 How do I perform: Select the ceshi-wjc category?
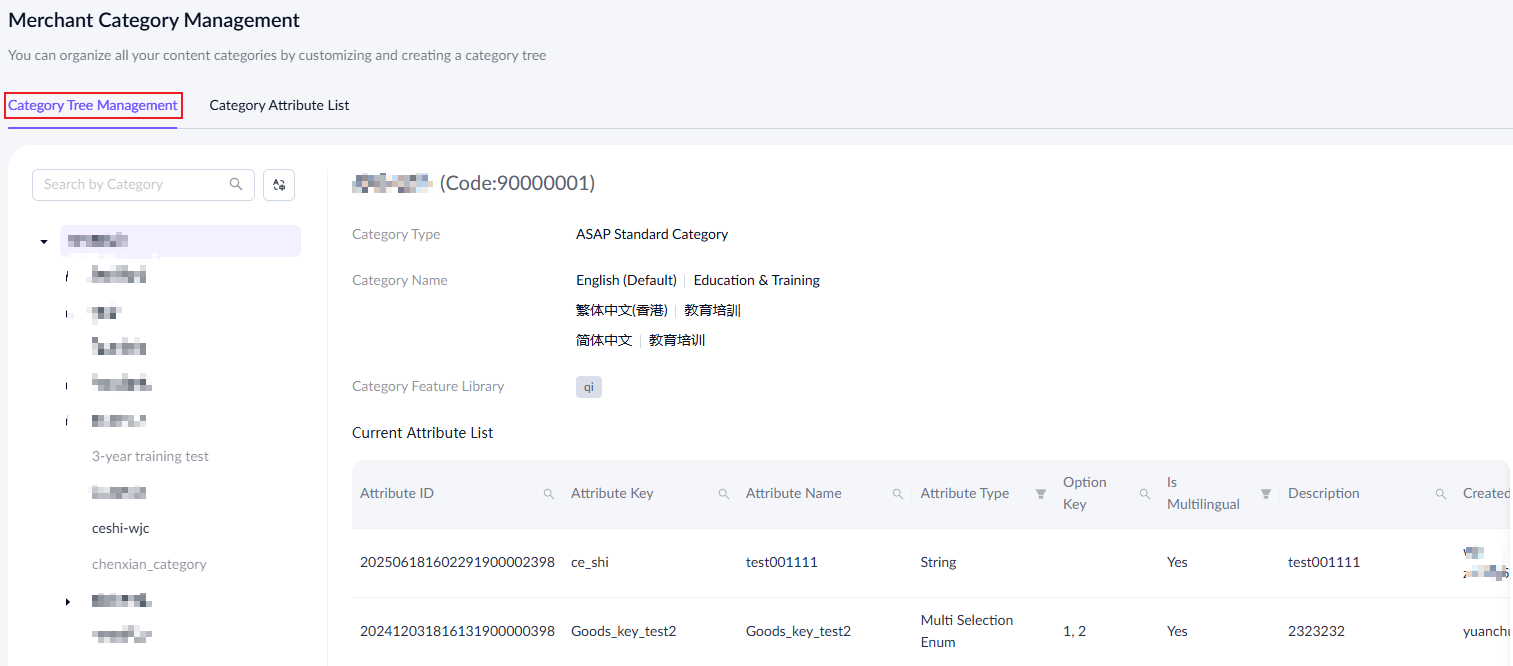click(120, 528)
